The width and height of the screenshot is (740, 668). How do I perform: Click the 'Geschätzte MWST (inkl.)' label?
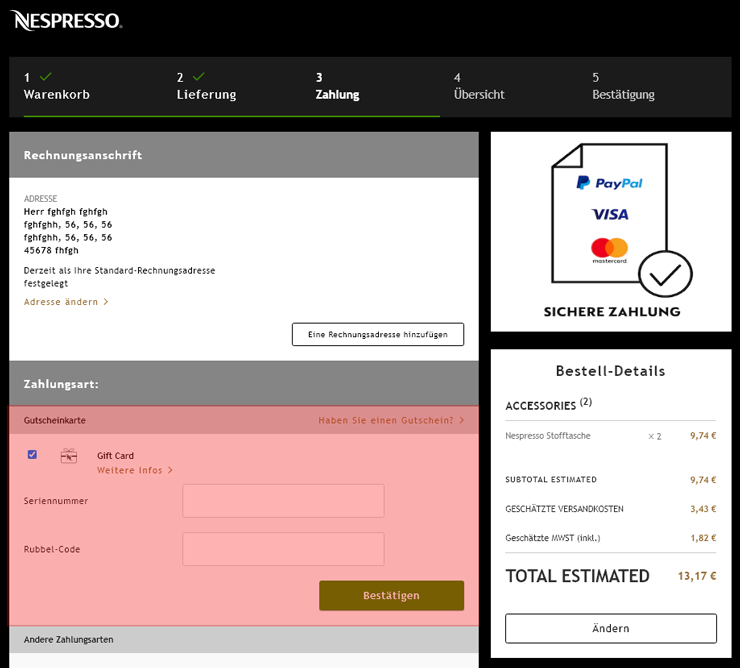(553, 538)
